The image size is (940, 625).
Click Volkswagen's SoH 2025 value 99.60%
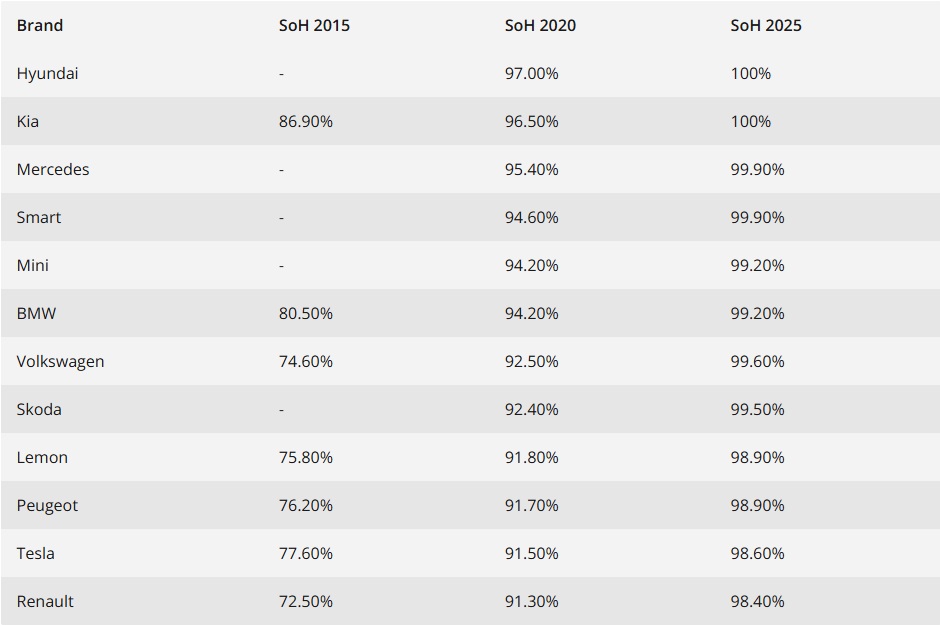click(757, 361)
